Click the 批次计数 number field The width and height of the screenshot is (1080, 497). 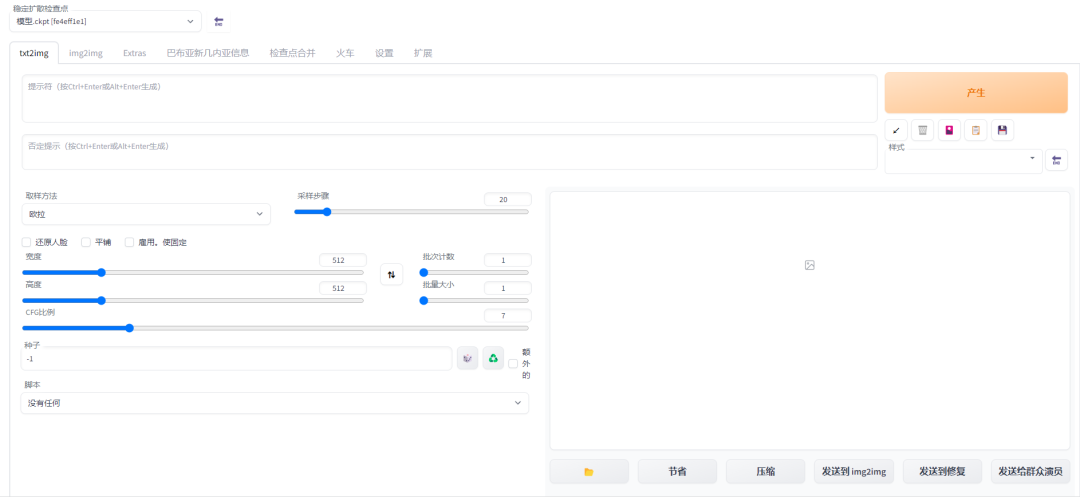coord(508,260)
